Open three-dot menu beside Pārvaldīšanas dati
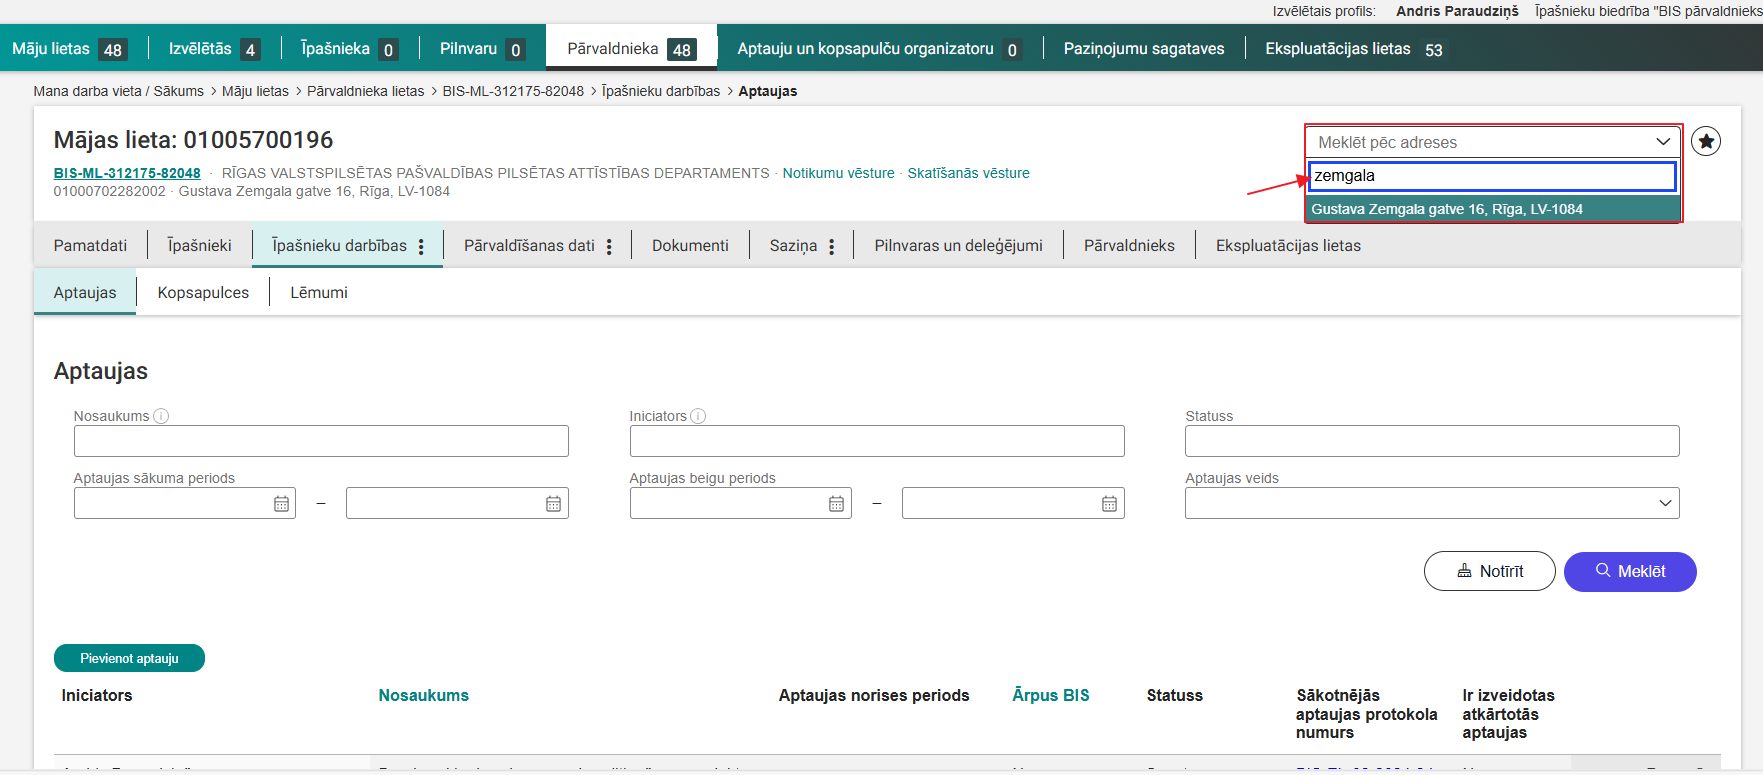Image resolution: width=1763 pixels, height=775 pixels. point(609,246)
